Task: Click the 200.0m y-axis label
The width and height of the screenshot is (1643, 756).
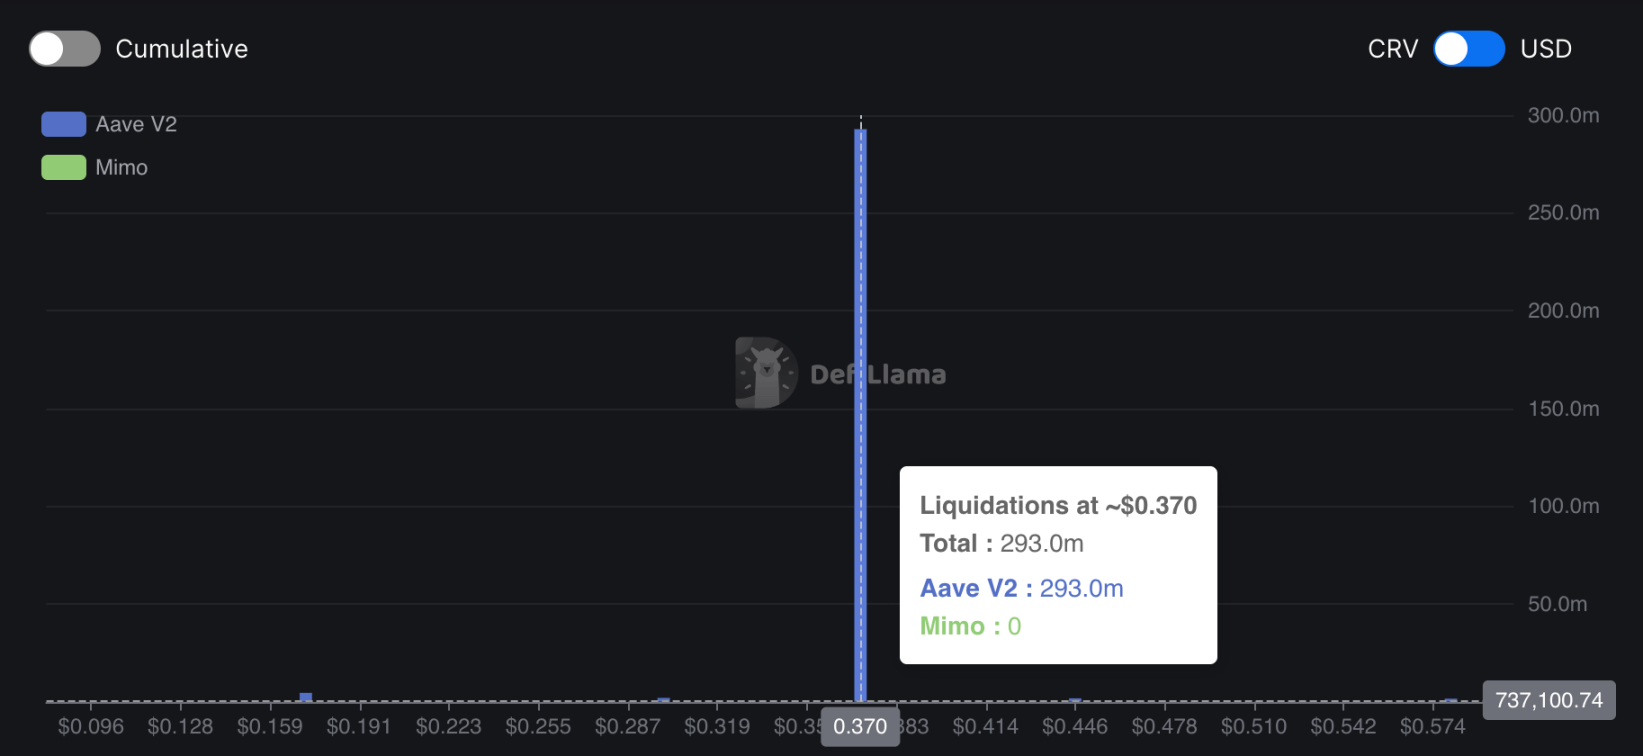Action: [1563, 310]
